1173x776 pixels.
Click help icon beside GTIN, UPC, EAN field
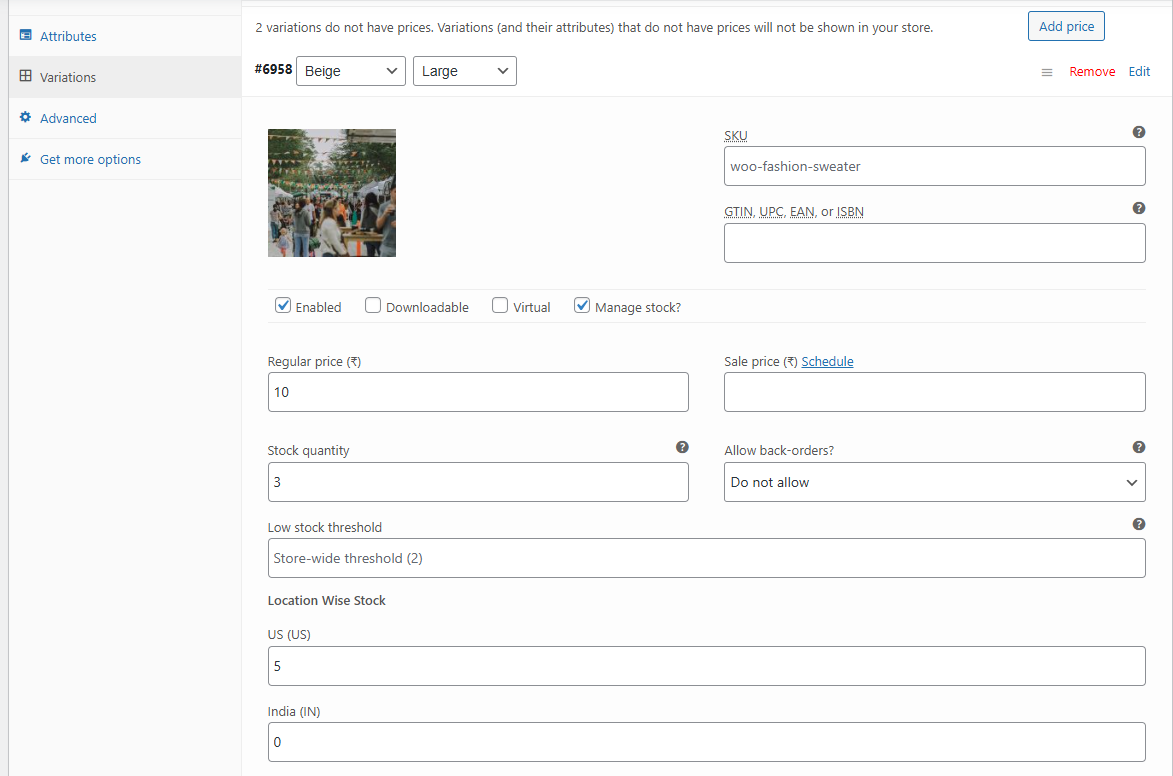1138,208
